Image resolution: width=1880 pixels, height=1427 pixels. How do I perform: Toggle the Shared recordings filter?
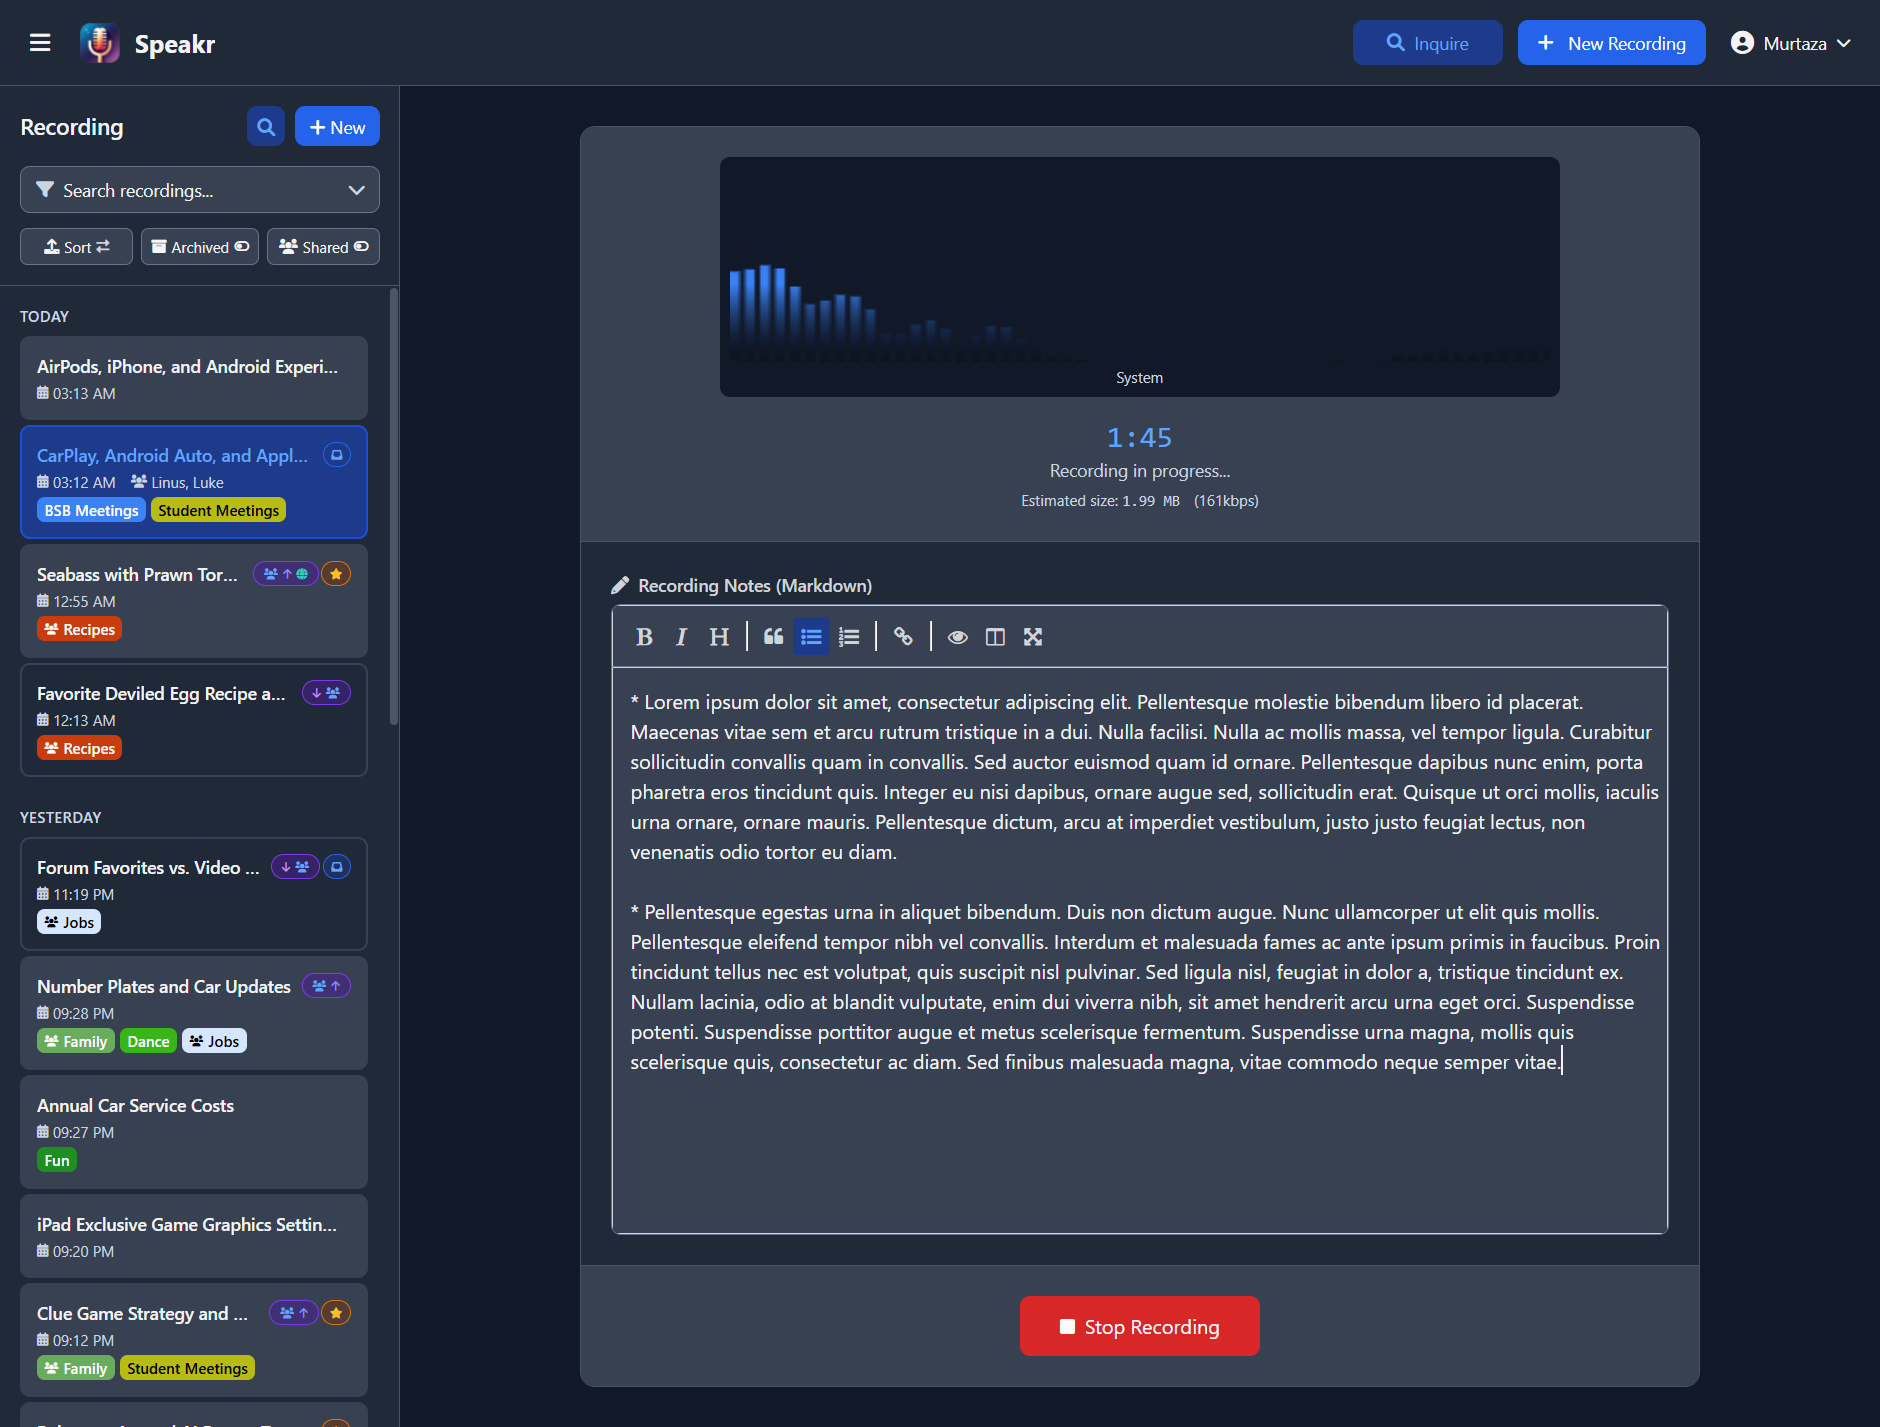(323, 247)
